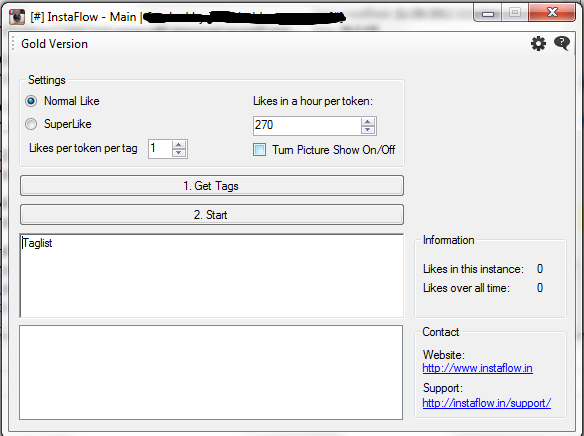
Task: Click the 270 likes per hour field
Action: (307, 125)
